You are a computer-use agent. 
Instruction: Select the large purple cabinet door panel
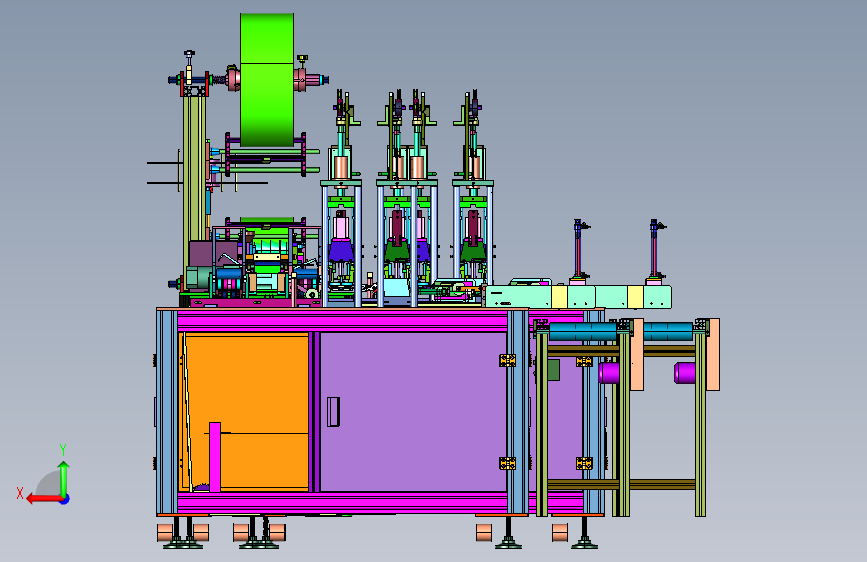tap(413, 412)
